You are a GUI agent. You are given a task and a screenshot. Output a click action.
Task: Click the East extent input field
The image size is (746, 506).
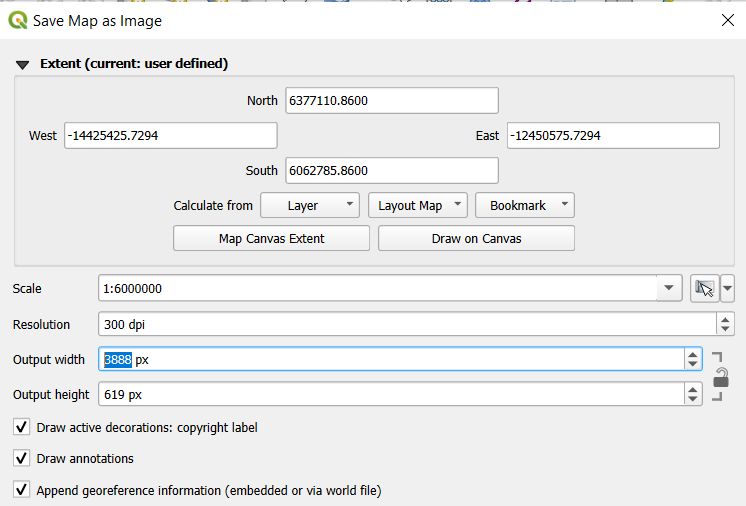613,136
